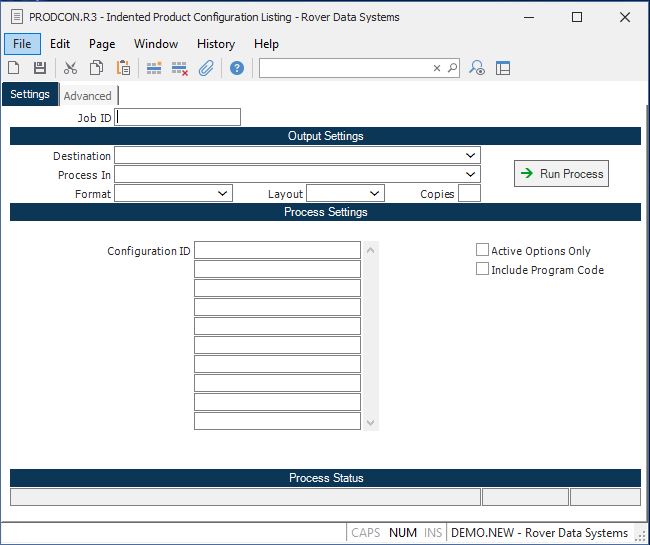The width and height of the screenshot is (650, 545).
Task: Click the Job ID input field
Action: pos(178,118)
